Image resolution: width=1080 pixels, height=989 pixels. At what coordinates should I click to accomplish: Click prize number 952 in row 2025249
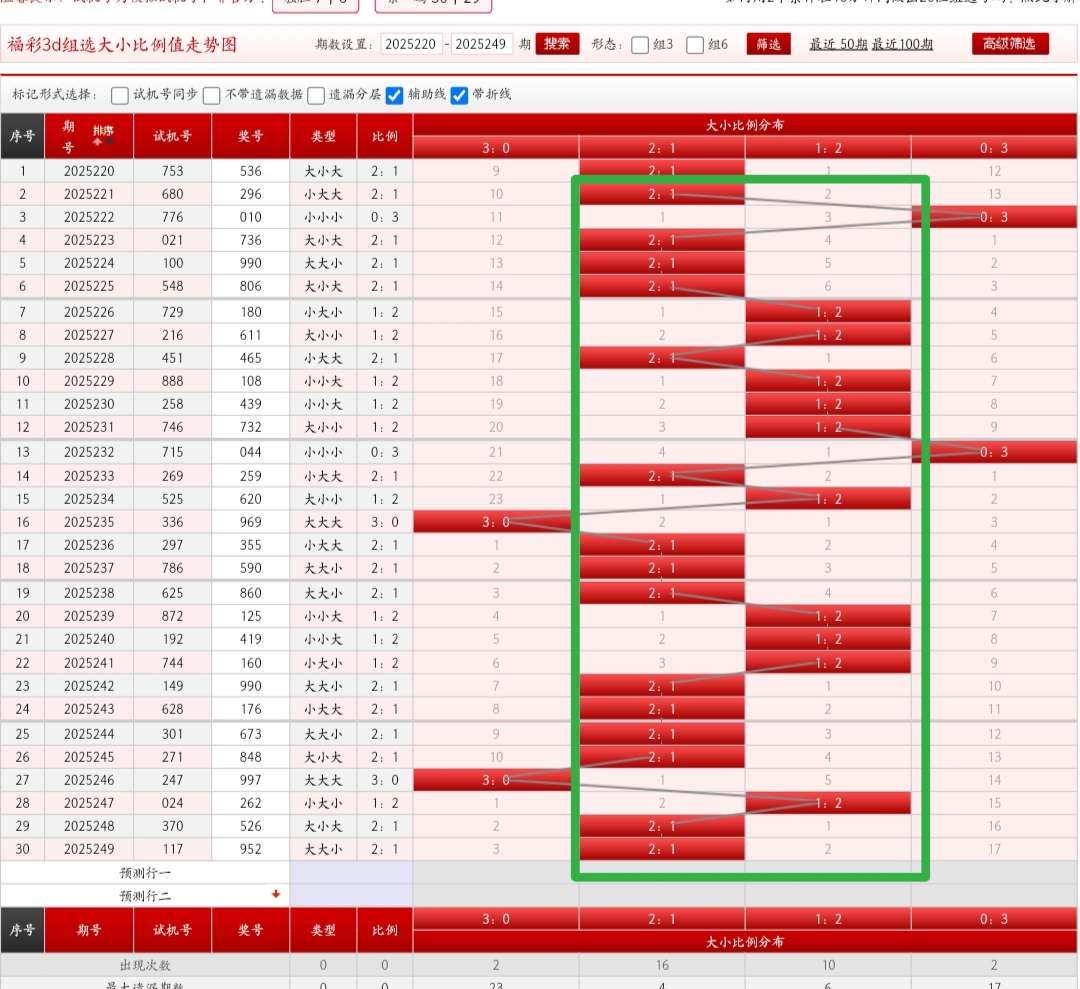[251, 849]
